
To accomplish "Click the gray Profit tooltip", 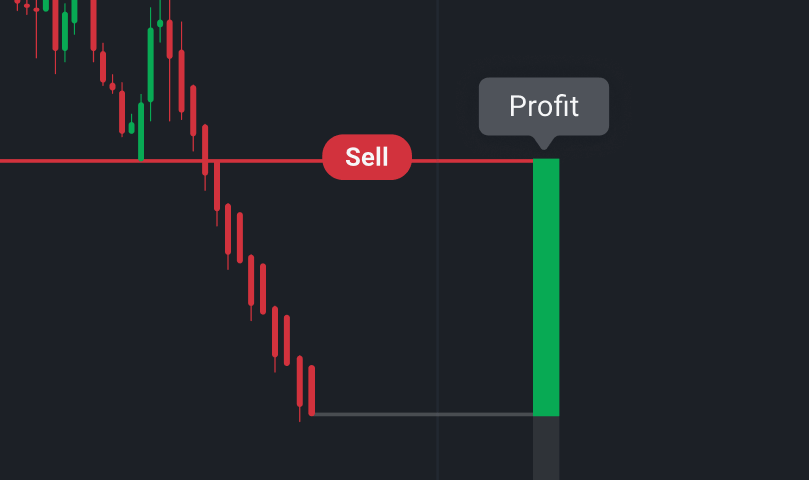I will click(543, 106).
